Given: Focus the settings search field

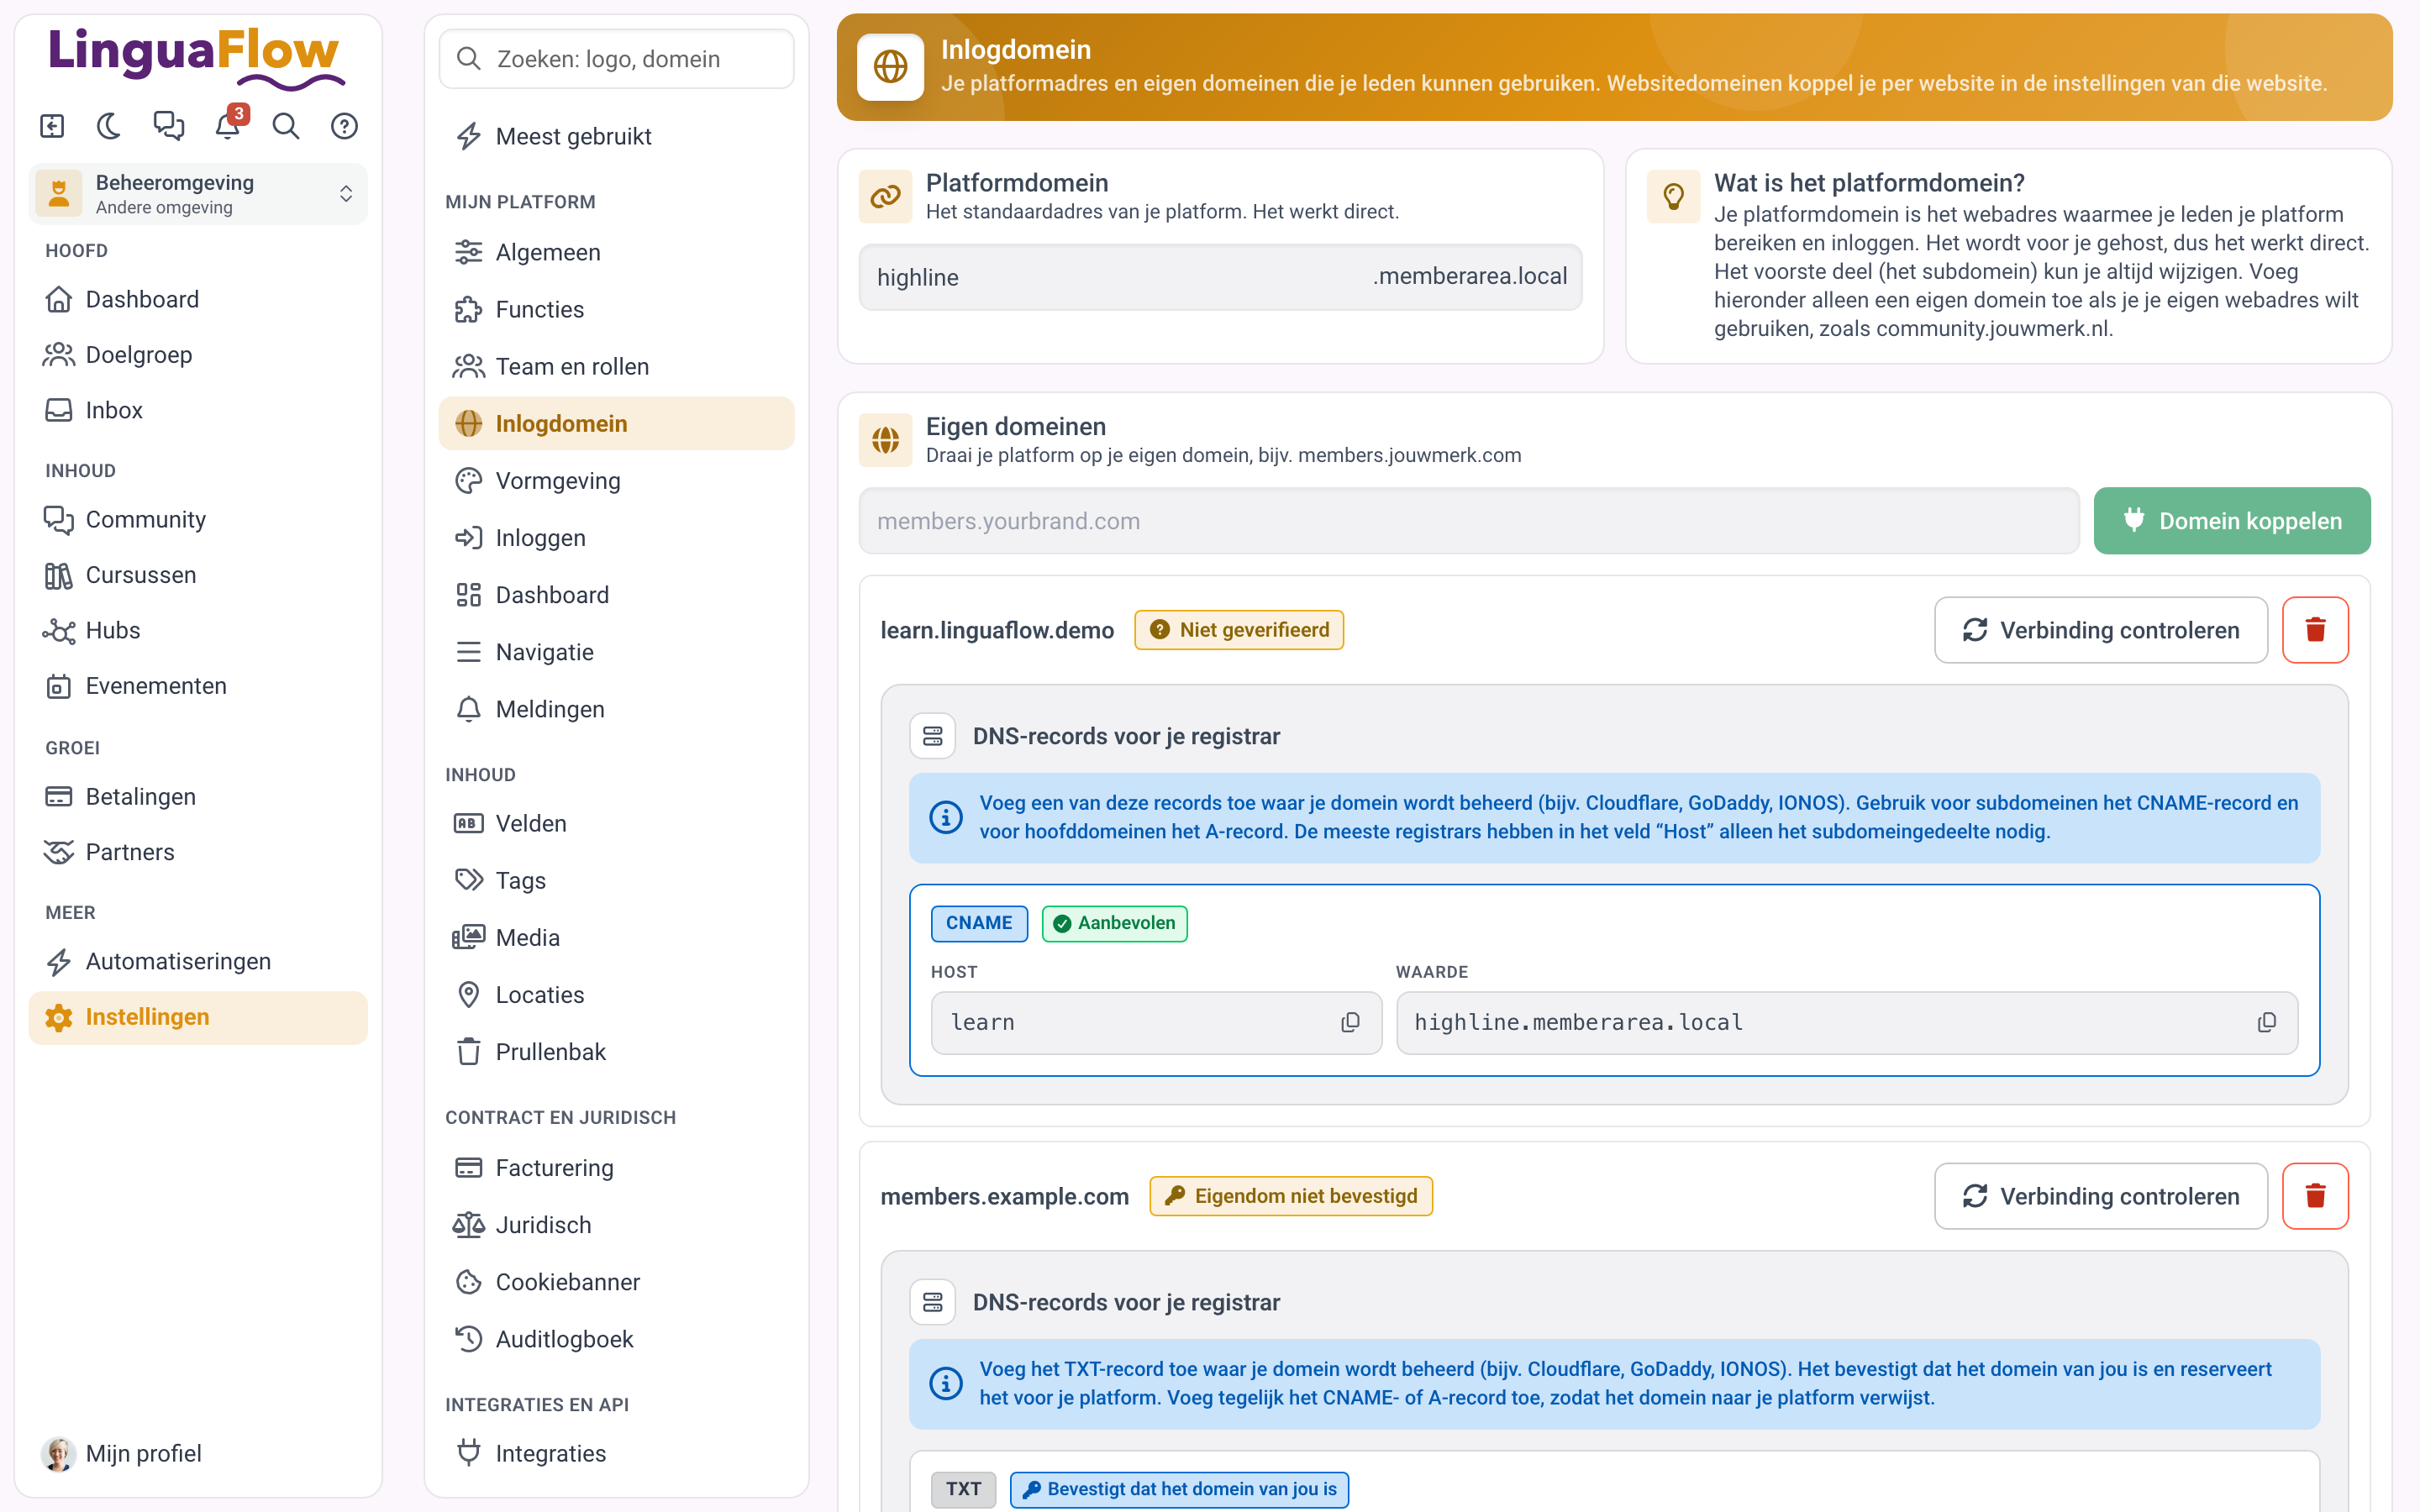Looking at the screenshot, I should pos(616,59).
